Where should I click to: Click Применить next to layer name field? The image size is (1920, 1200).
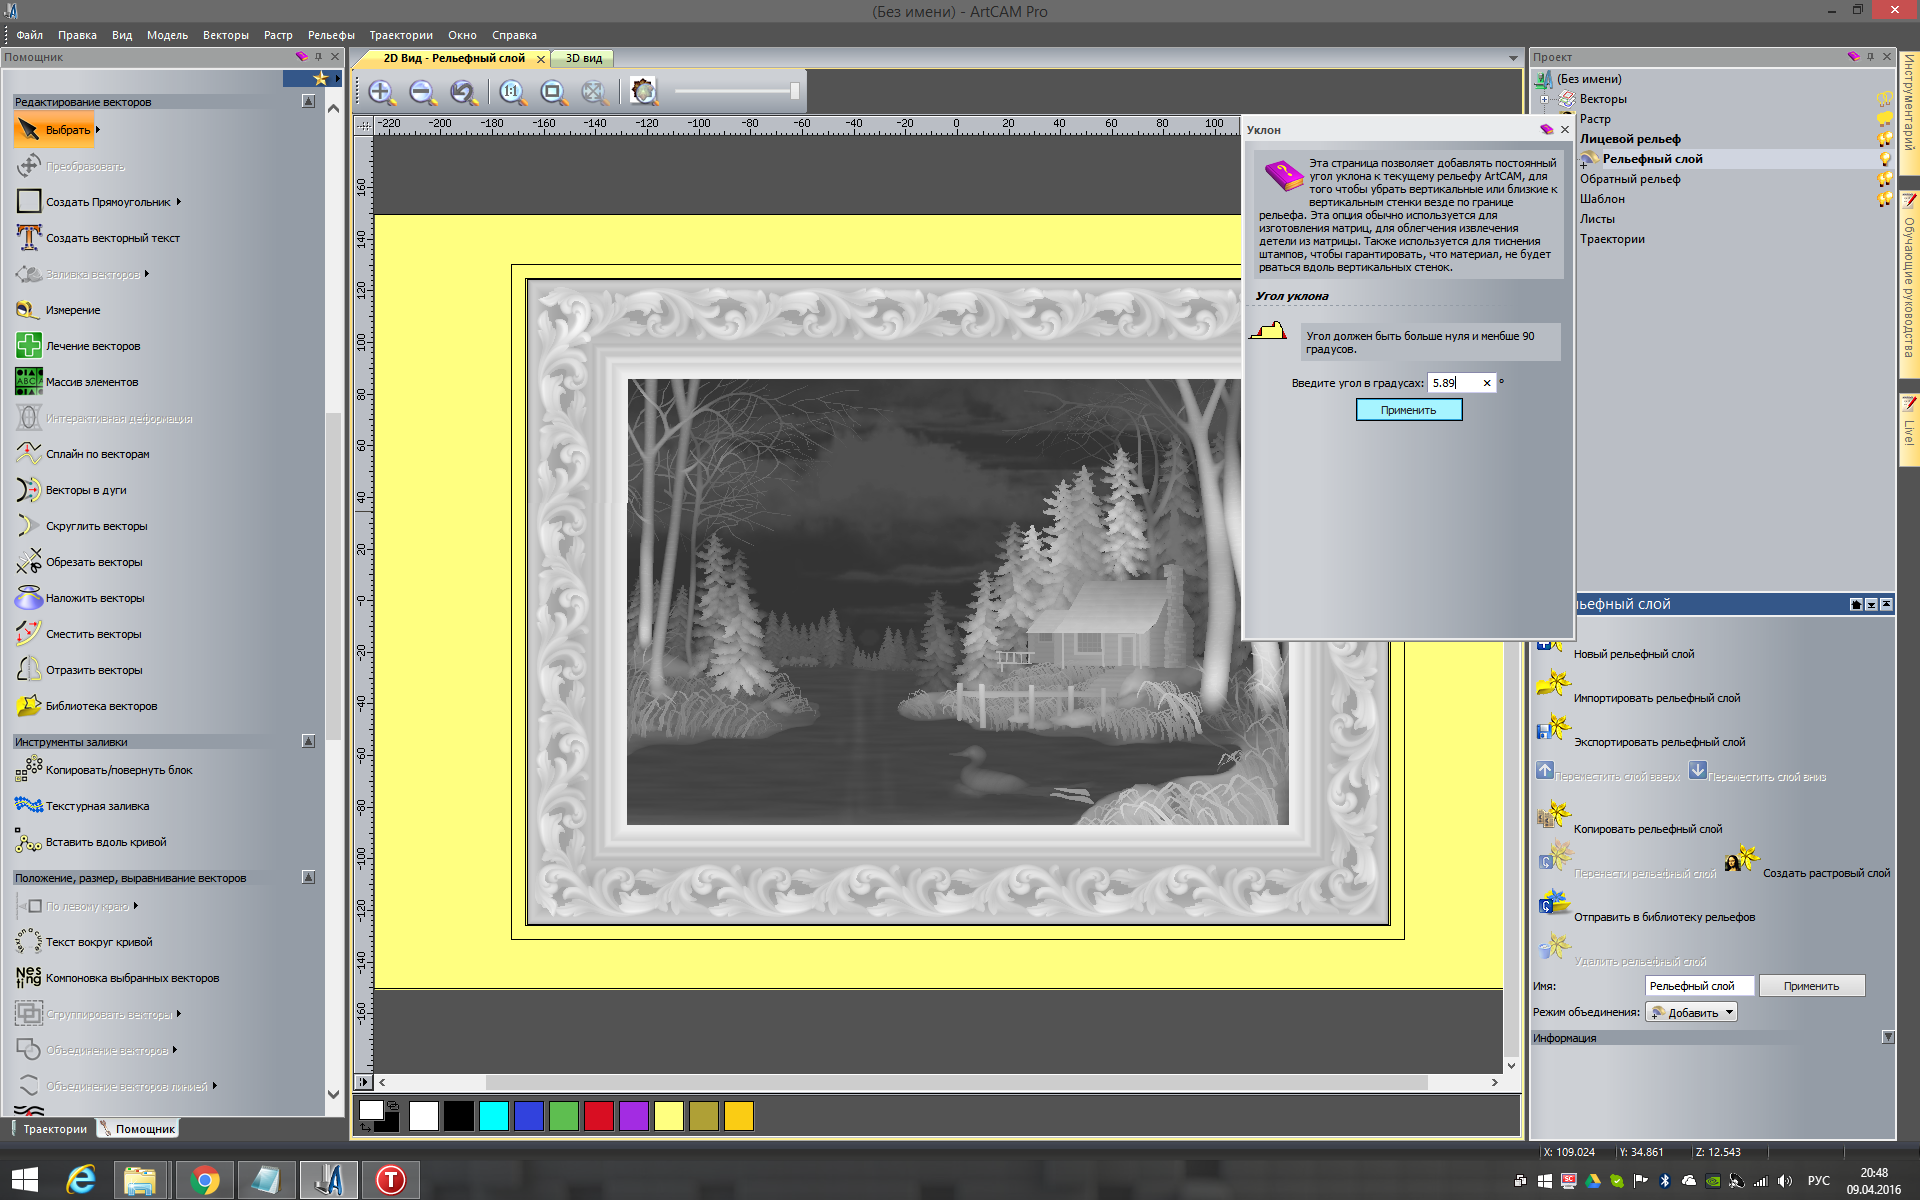click(x=1811, y=986)
